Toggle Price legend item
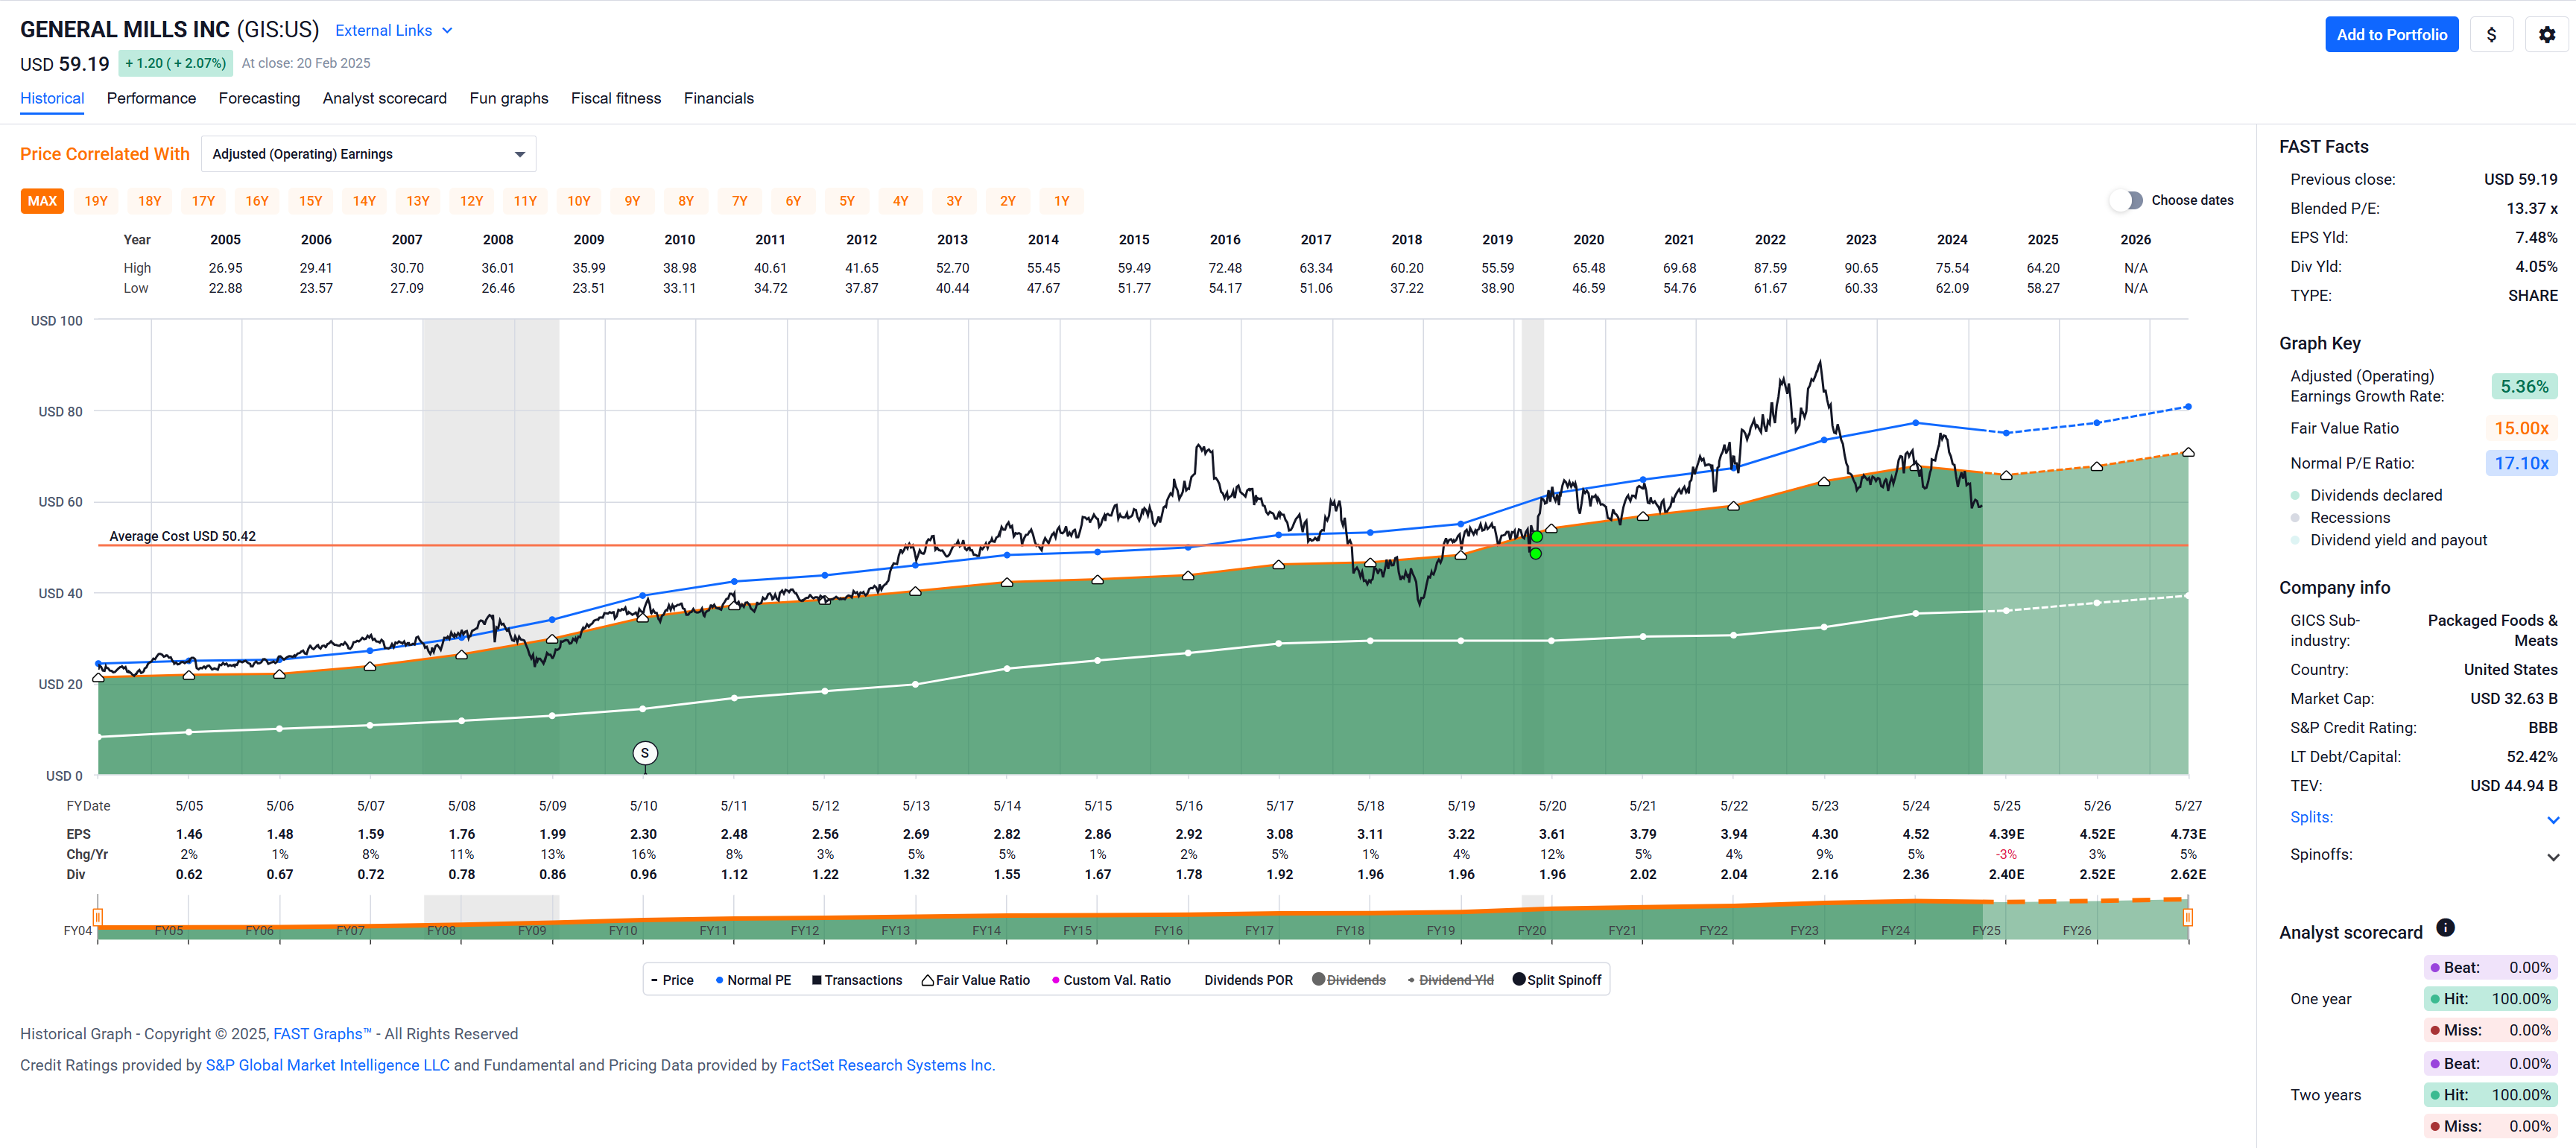Image resolution: width=2576 pixels, height=1148 pixels. point(672,980)
